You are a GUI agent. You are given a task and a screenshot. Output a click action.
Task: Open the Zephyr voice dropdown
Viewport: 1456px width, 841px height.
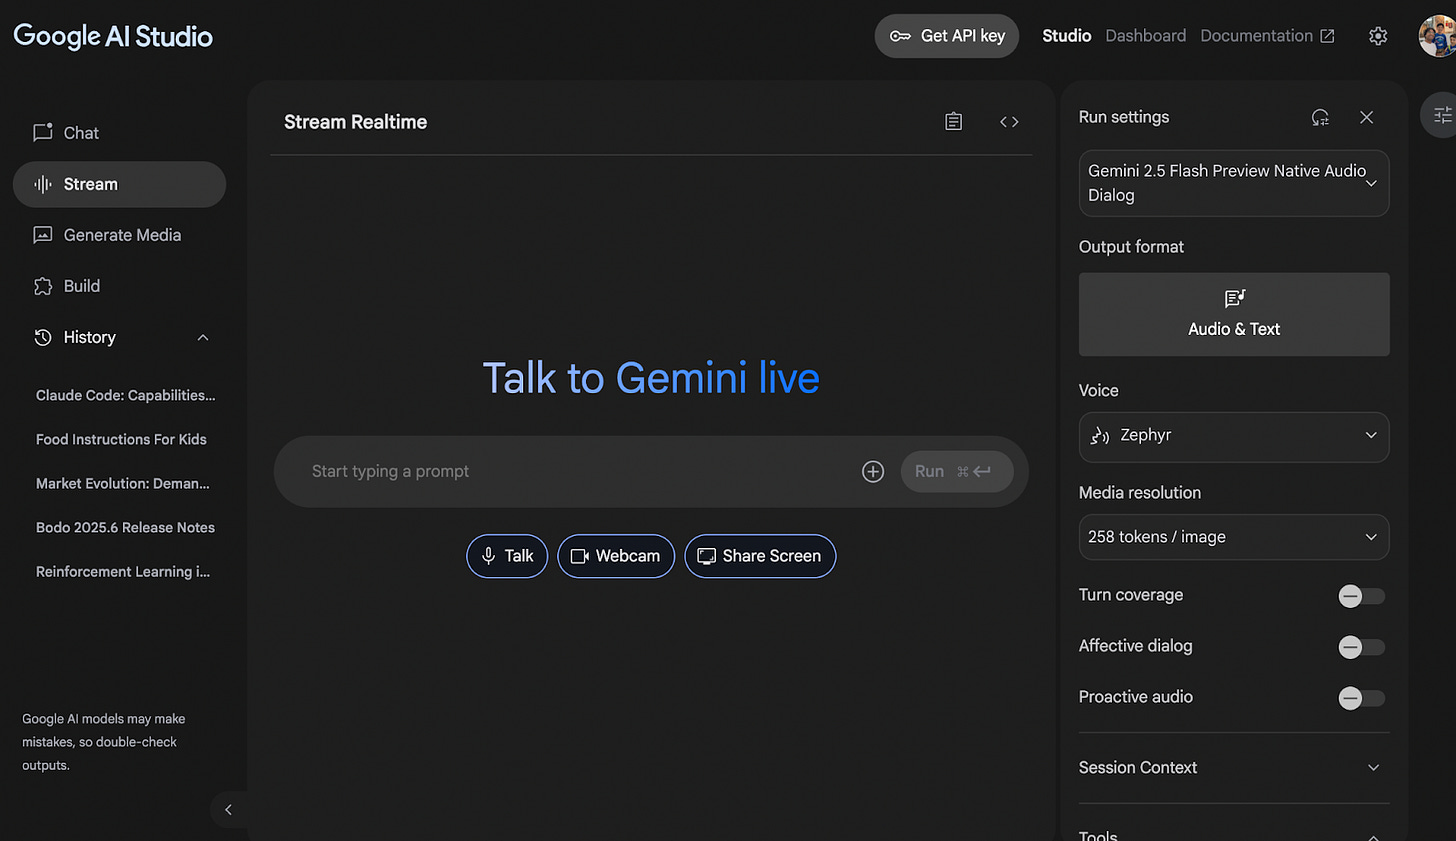pyautogui.click(x=1234, y=436)
